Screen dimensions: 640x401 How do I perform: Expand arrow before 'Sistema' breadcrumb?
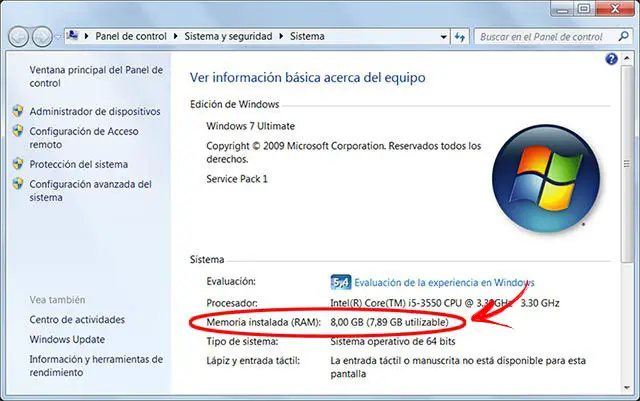point(281,36)
